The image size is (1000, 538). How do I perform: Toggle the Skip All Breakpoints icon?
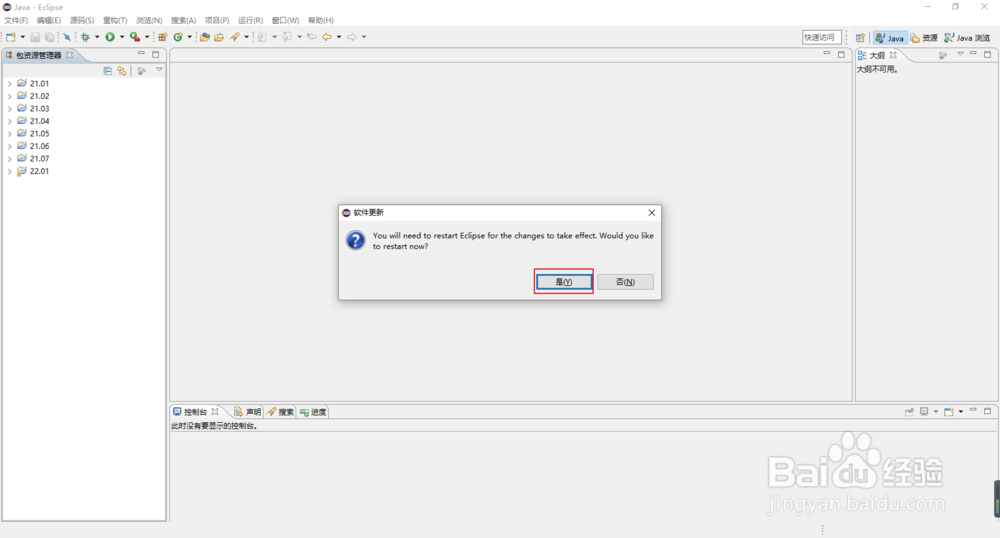pos(67,38)
